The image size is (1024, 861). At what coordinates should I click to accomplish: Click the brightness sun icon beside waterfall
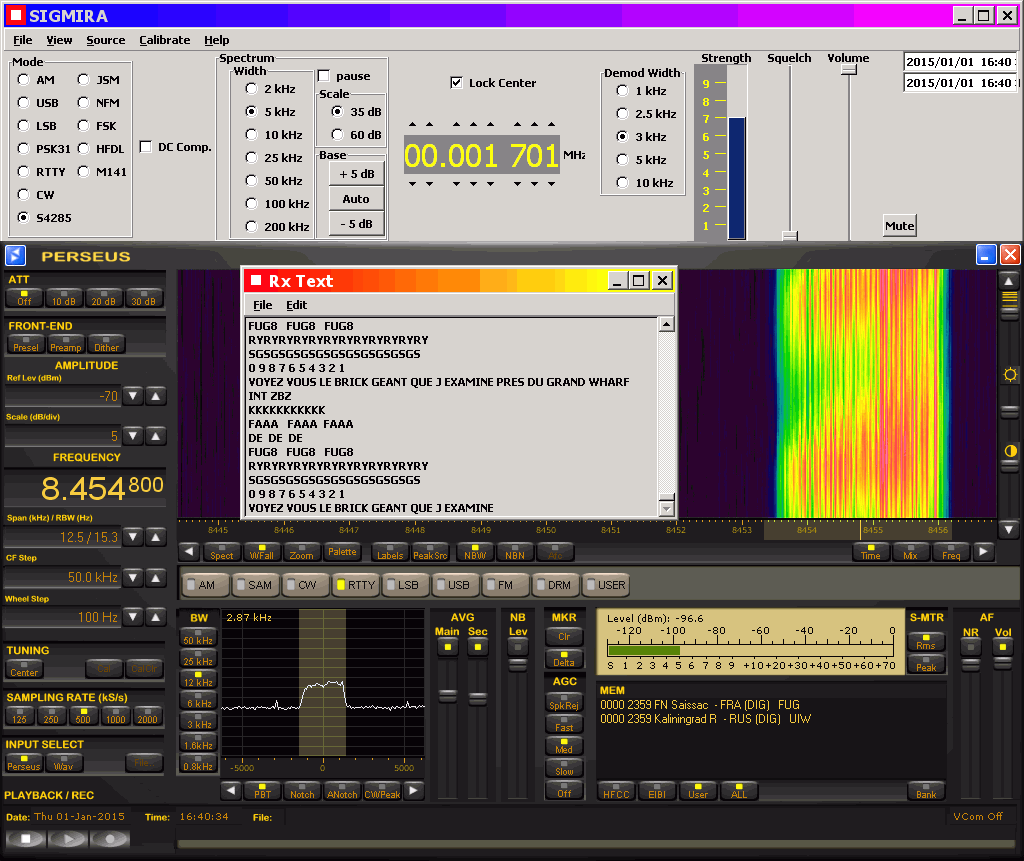tap(1010, 374)
